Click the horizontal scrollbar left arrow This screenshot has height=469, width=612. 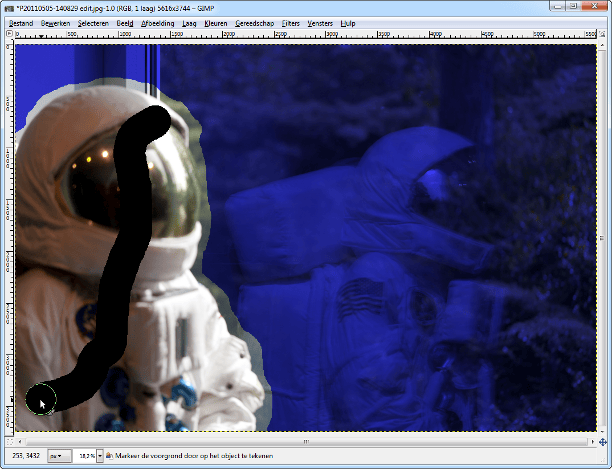[20, 442]
